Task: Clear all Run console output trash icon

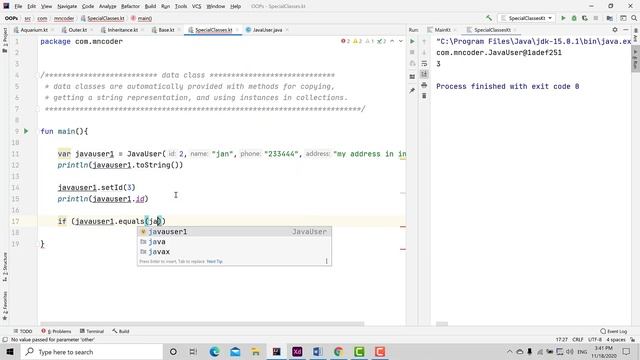Action: click(424, 96)
